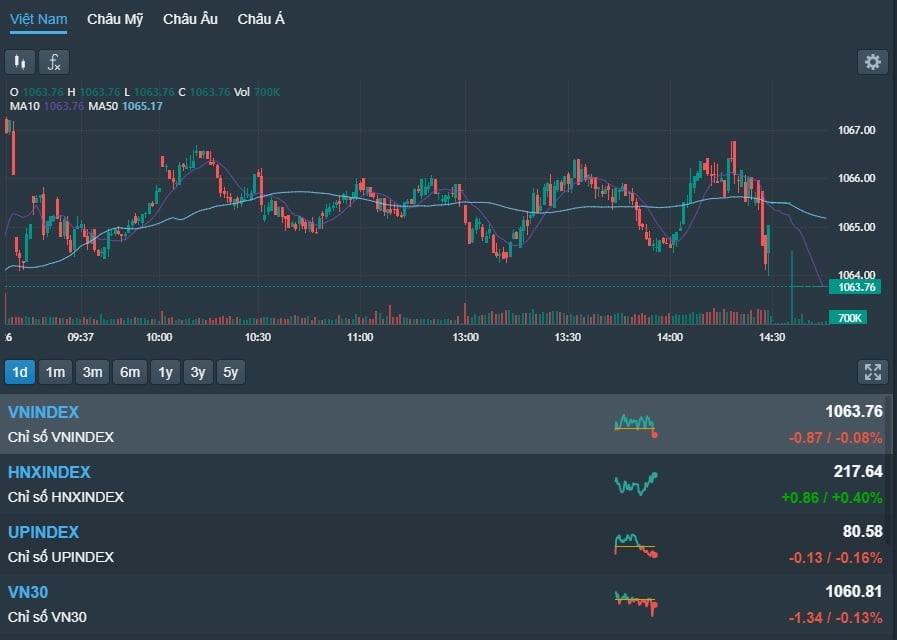Select the 3m time range
897x640 pixels.
[93, 372]
